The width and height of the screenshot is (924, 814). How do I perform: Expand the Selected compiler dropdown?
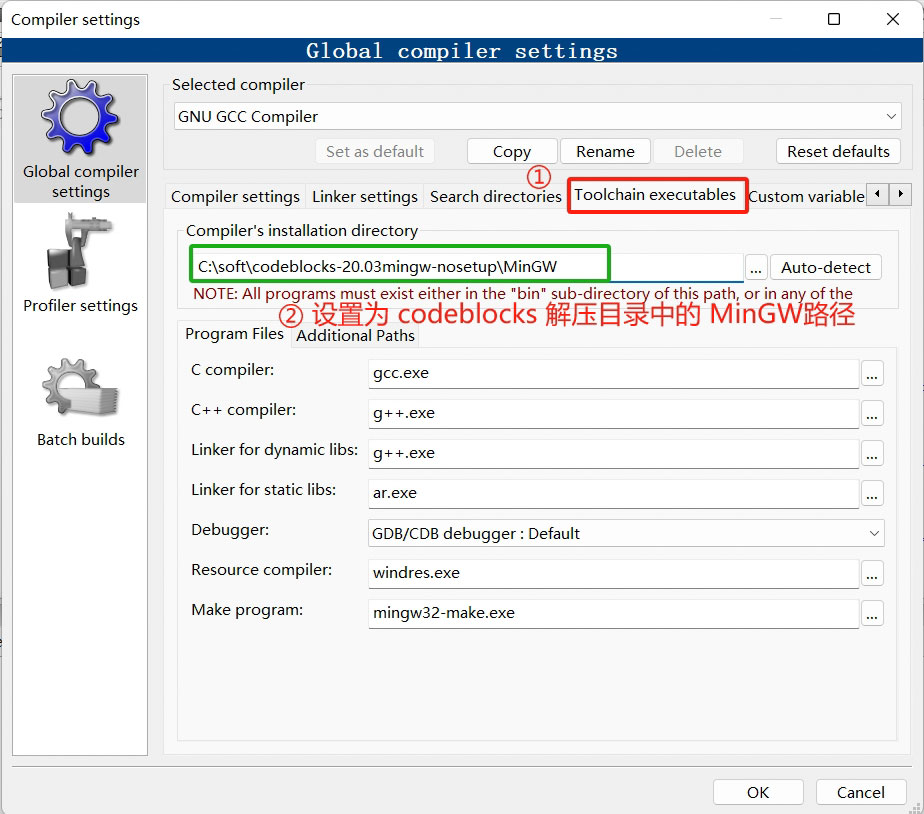[892, 116]
